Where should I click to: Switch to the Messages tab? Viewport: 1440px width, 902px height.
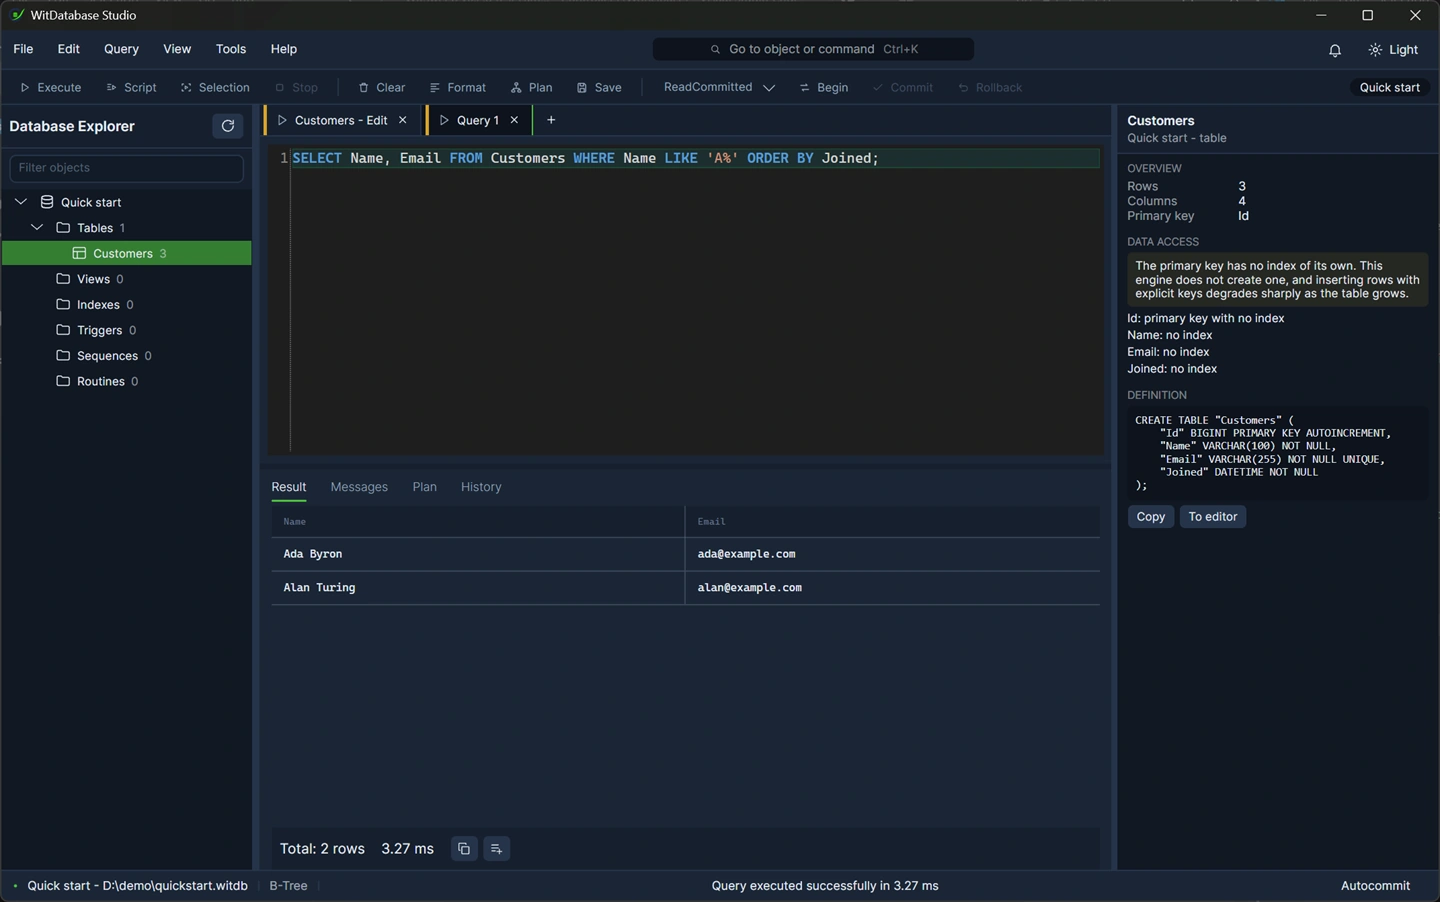coord(359,487)
